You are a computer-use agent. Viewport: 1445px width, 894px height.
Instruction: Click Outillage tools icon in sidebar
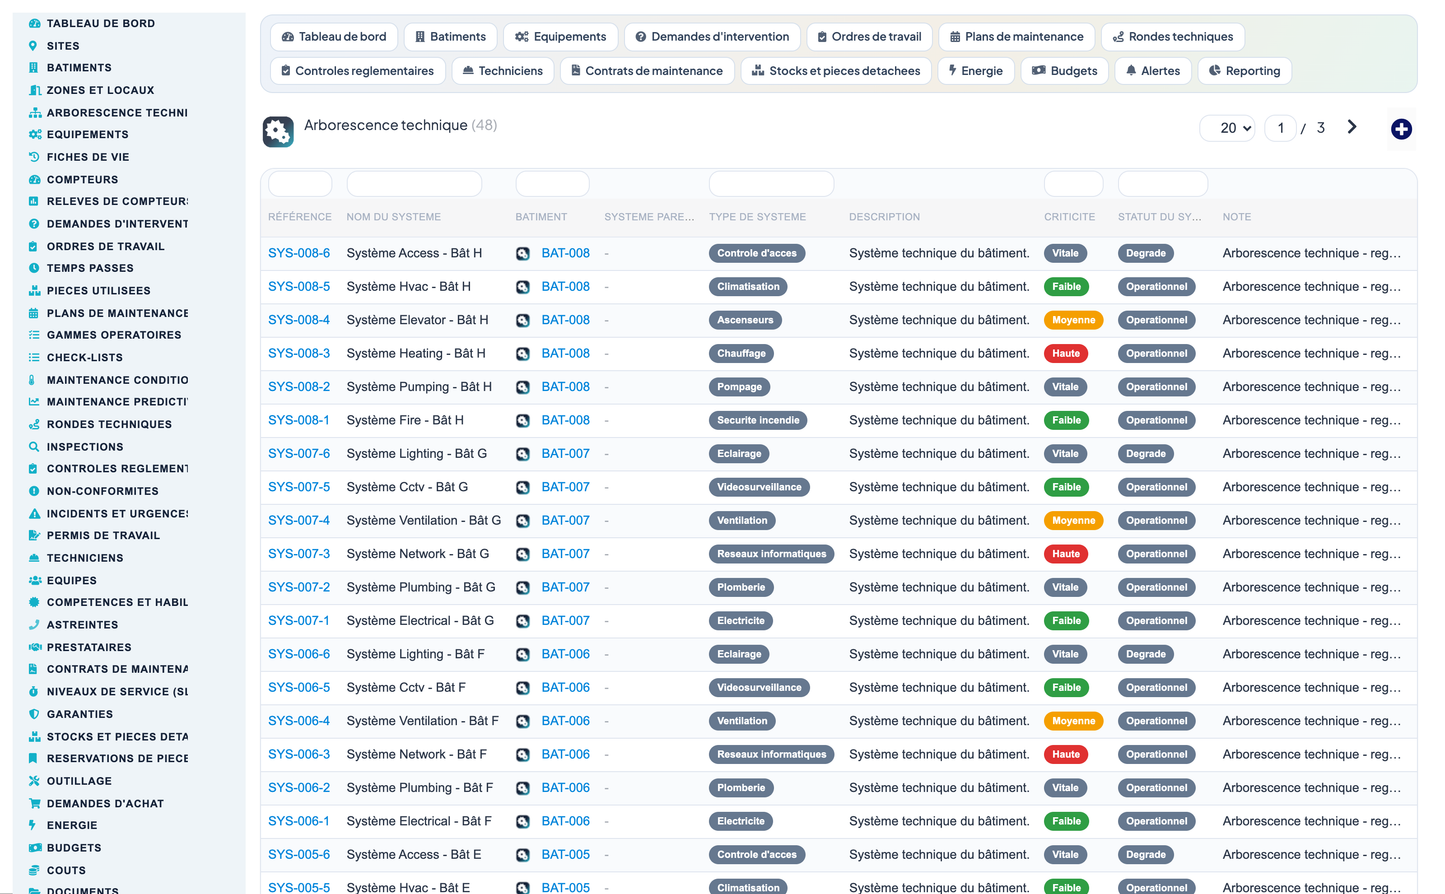tap(34, 781)
